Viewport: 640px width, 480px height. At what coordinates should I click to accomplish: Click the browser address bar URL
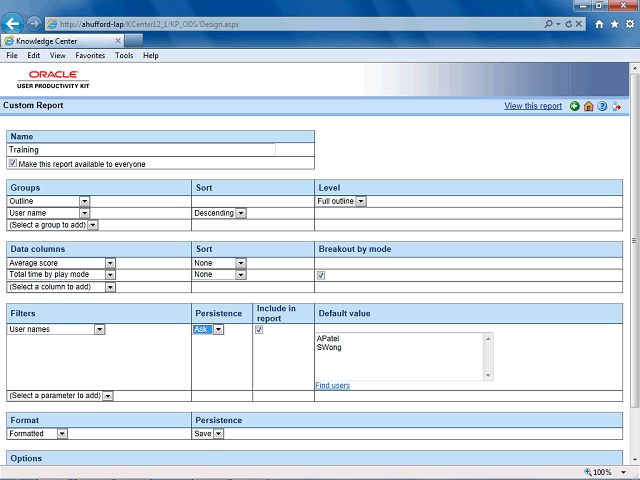149,24
